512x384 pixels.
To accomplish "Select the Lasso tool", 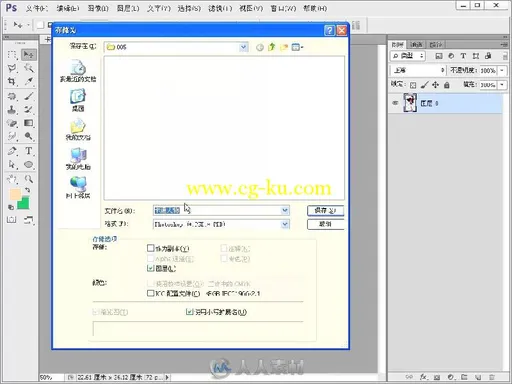I will (12, 68).
